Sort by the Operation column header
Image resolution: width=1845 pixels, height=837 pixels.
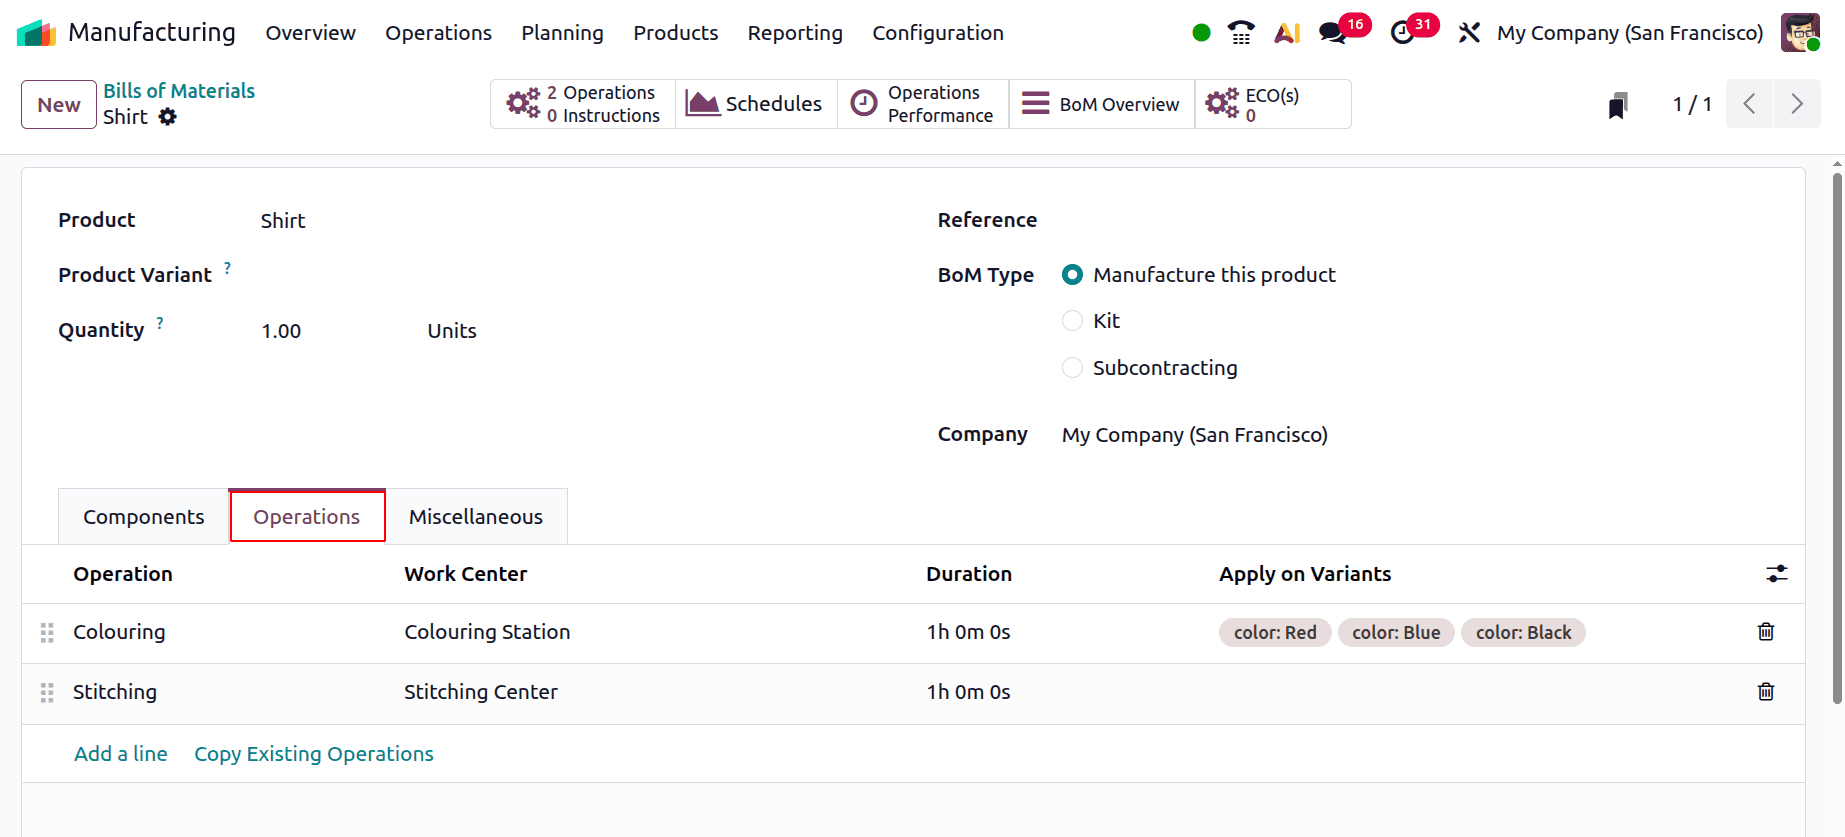pyautogui.click(x=123, y=574)
